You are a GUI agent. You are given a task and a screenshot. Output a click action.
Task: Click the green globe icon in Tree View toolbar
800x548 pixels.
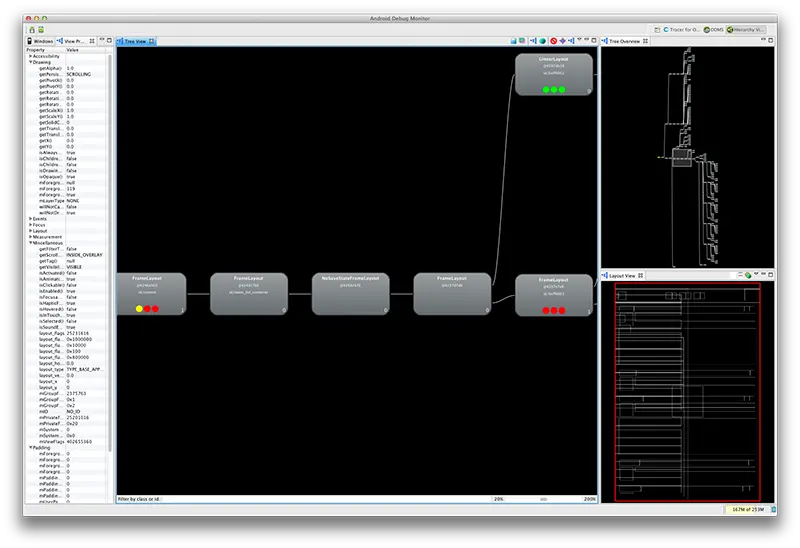(x=542, y=41)
